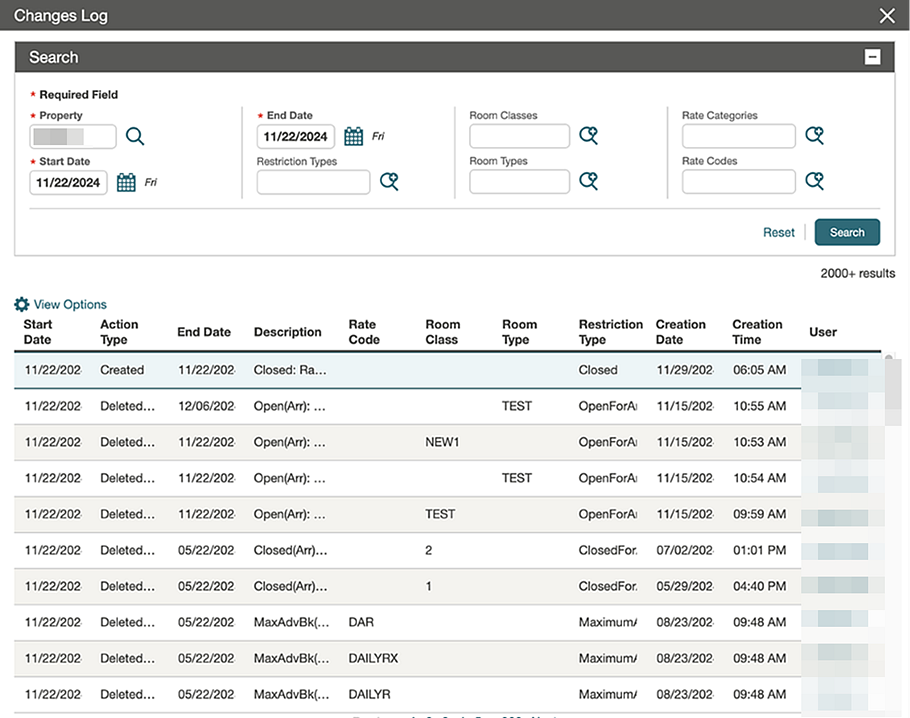Open the End Date calendar picker
Image resolution: width=910 pixels, height=718 pixels.
(353, 136)
